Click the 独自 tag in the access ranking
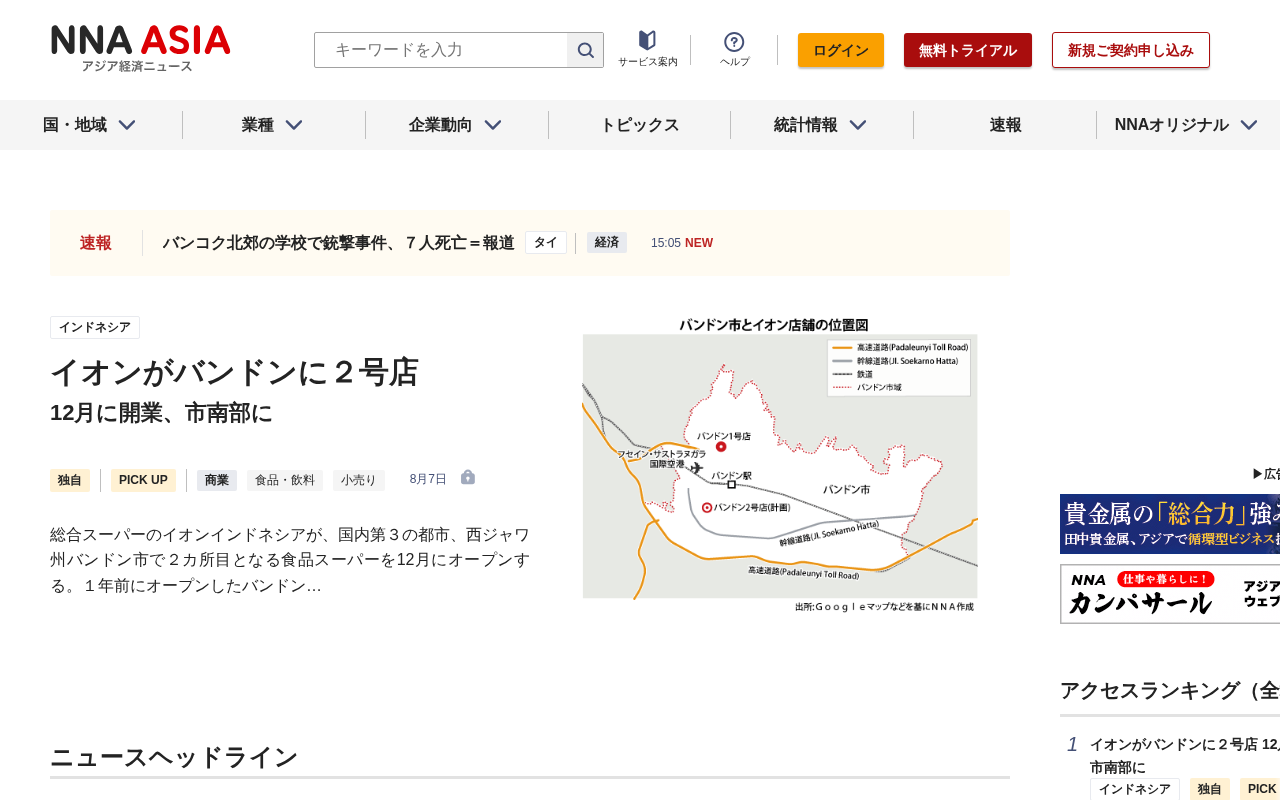This screenshot has height=800, width=1280. (x=1210, y=789)
